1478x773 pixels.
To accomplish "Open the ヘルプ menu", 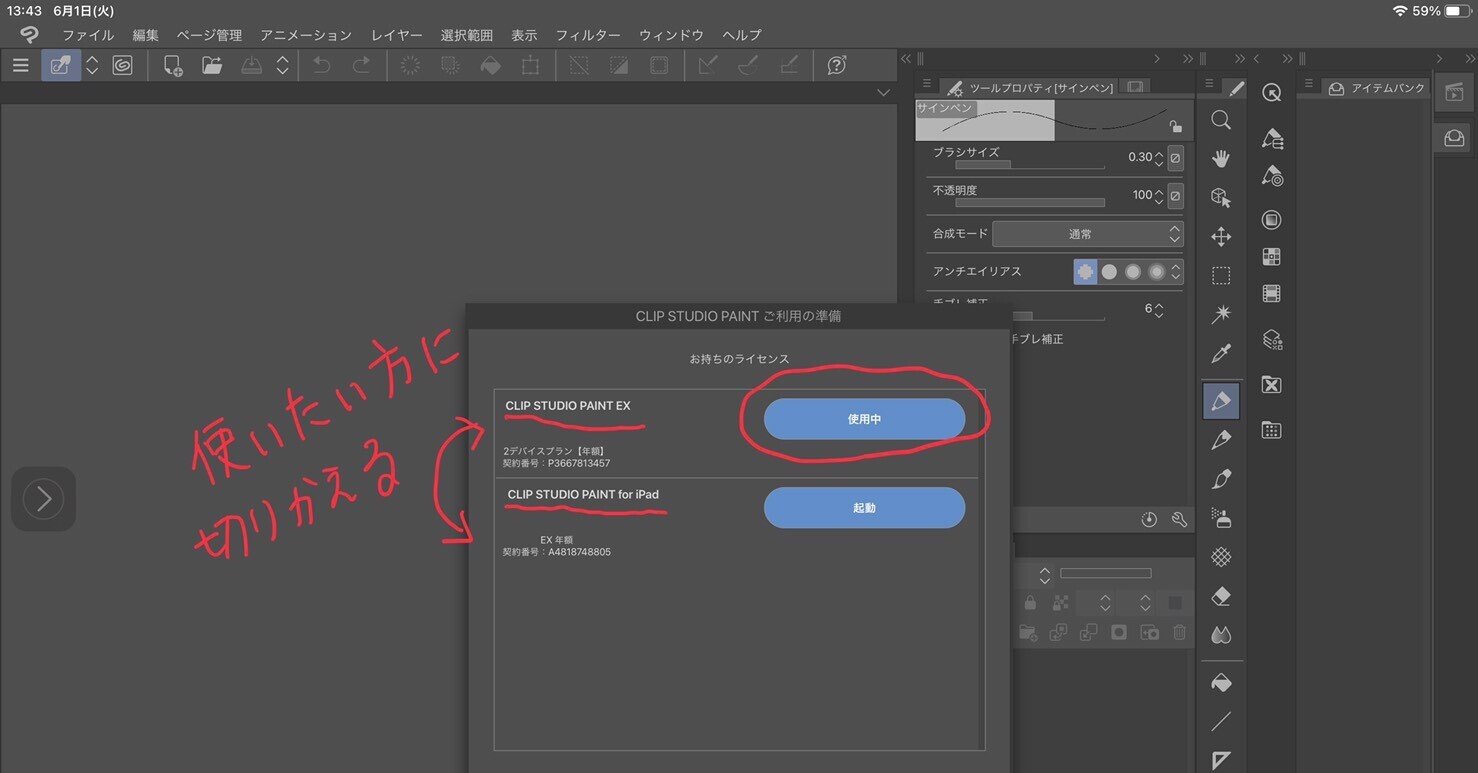I will 742,35.
